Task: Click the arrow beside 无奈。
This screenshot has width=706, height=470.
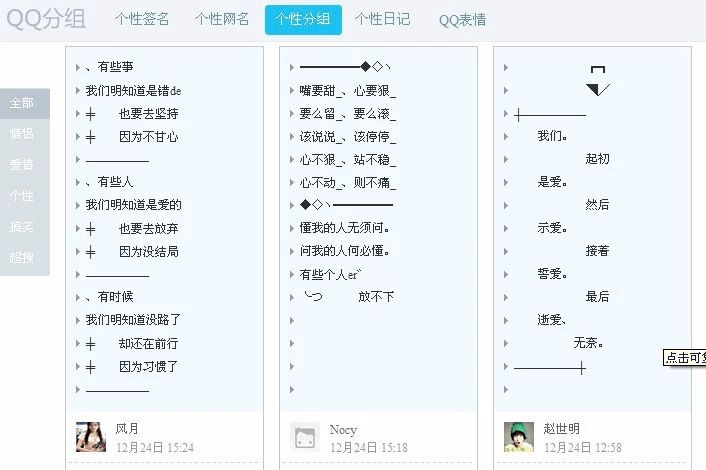Action: point(506,343)
